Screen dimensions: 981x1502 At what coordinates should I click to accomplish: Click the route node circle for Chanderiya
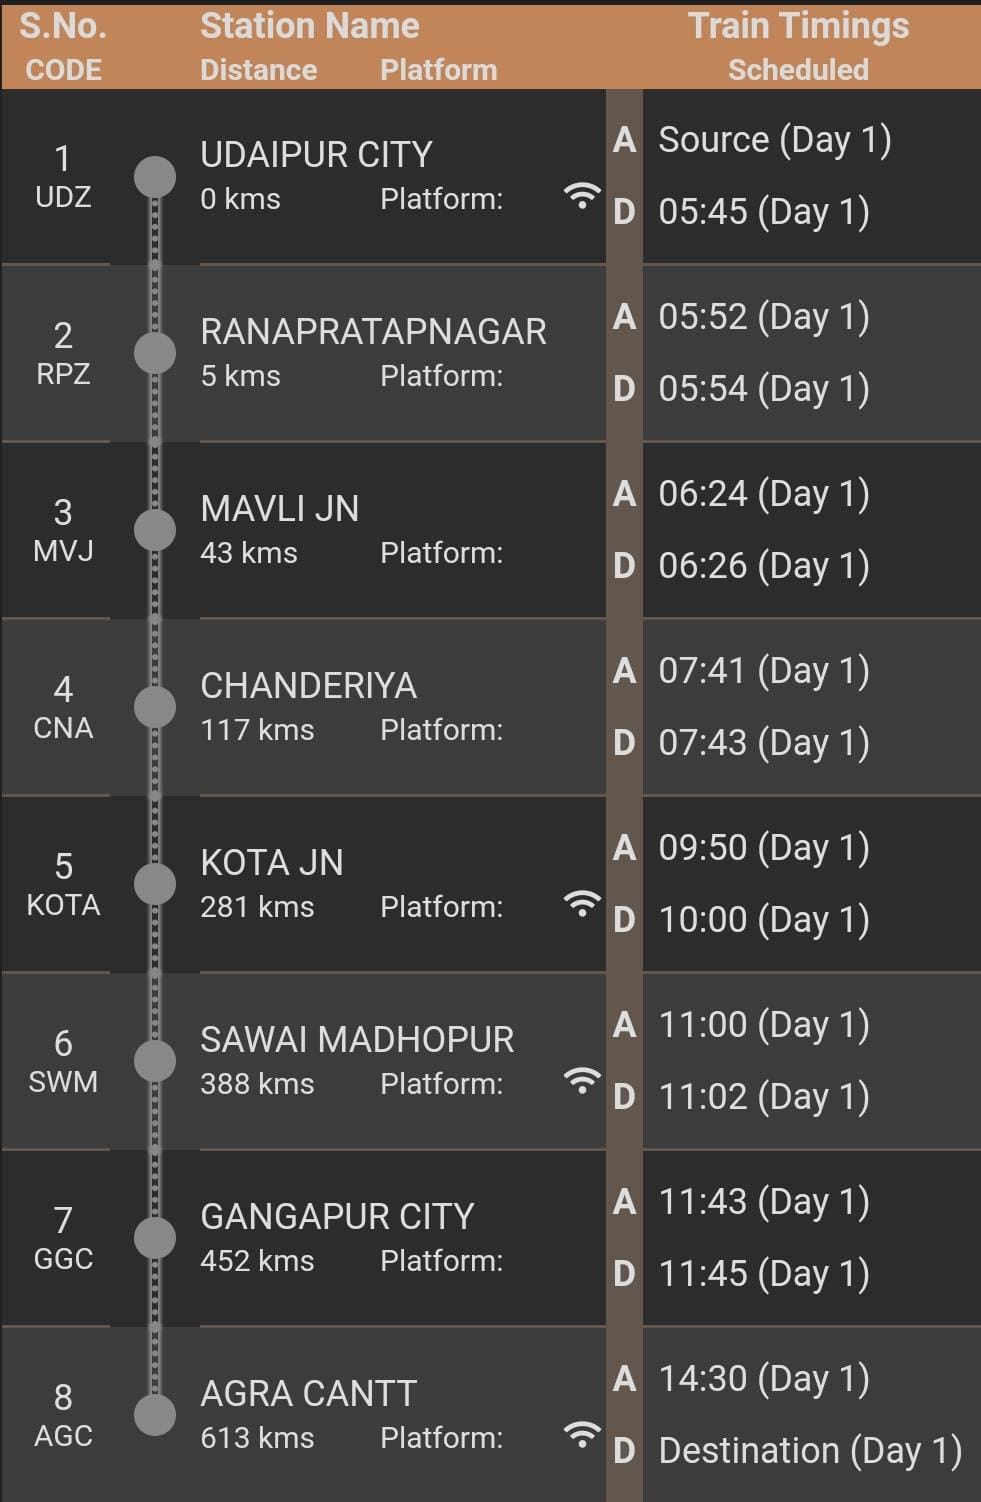pos(155,708)
